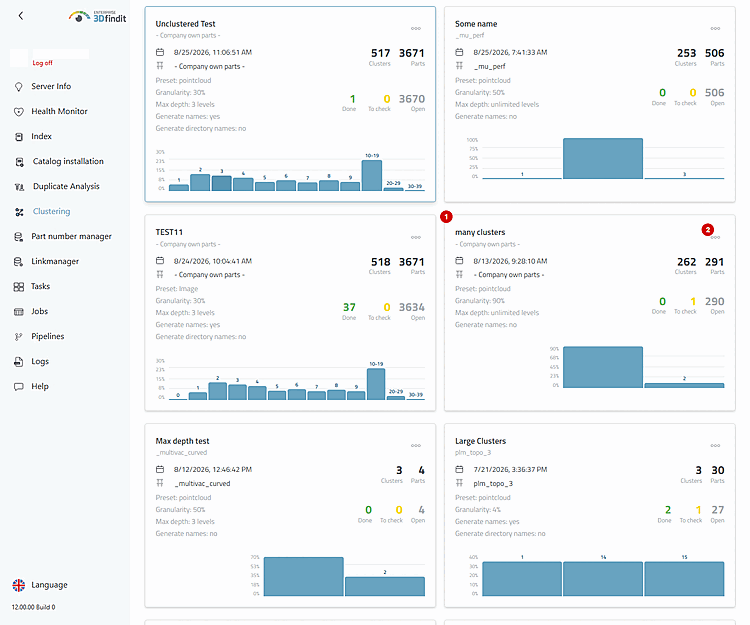The width and height of the screenshot is (750, 625).
Task: Open the Health Monitor heart icon
Action: point(19,111)
